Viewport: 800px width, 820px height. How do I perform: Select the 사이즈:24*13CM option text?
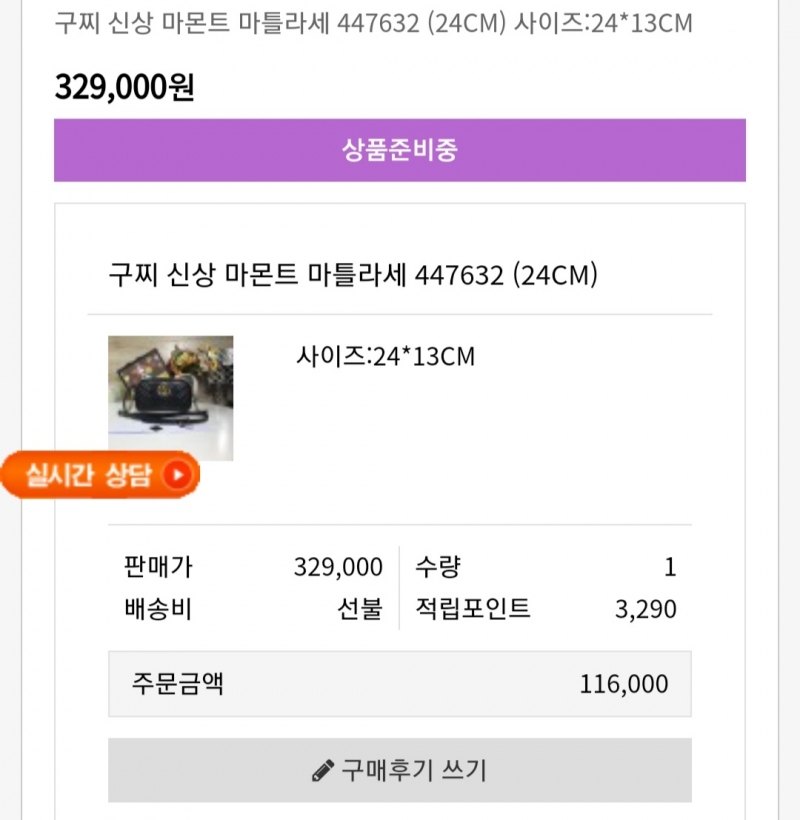(385, 356)
